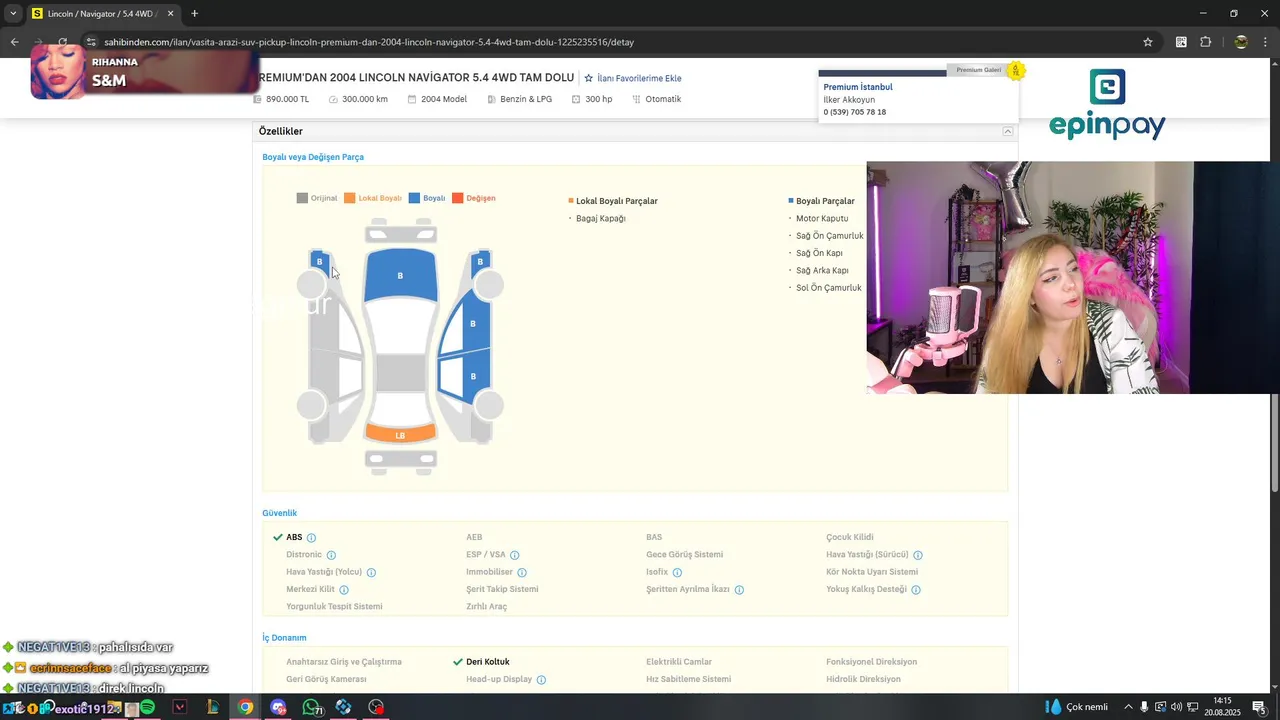Open WhatsApp from the taskbar
The width and height of the screenshot is (1280, 720).
point(311,707)
